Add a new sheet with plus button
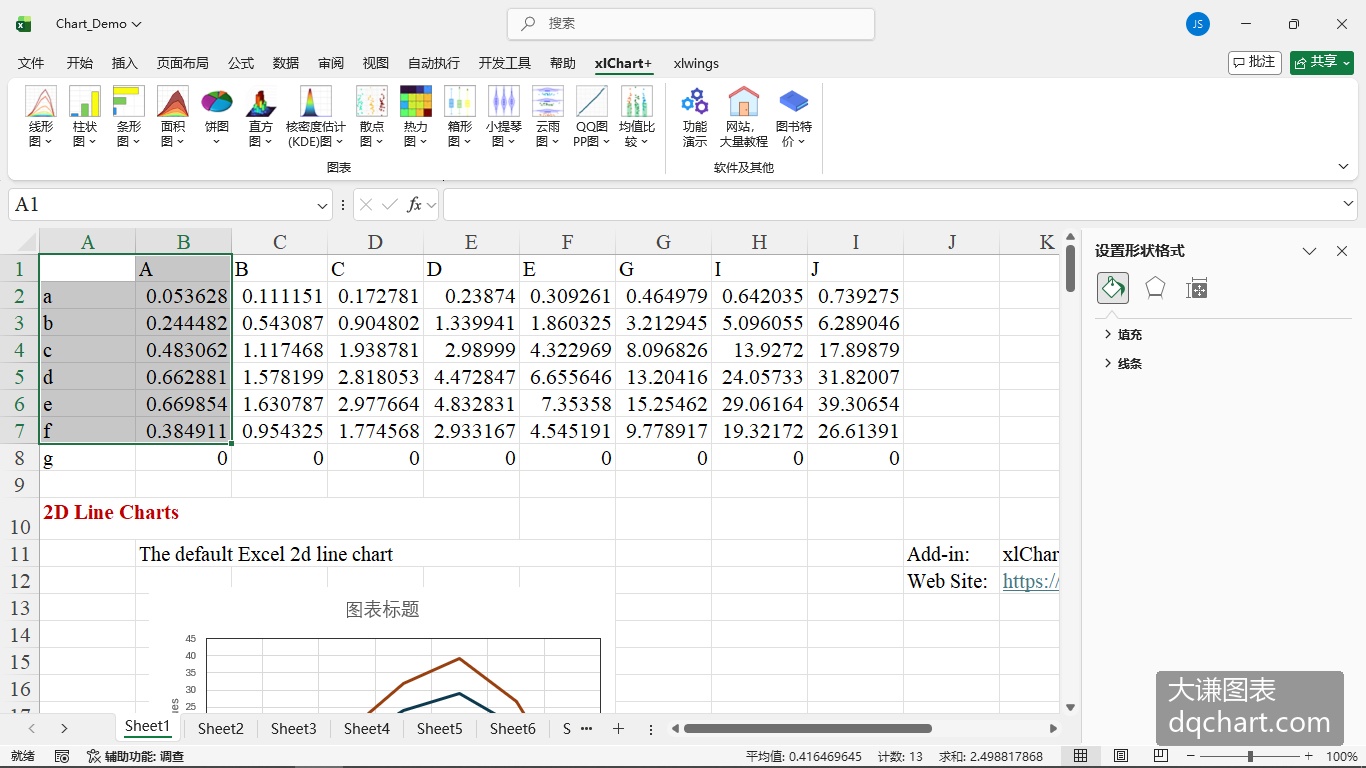This screenshot has width=1366, height=768. point(618,729)
